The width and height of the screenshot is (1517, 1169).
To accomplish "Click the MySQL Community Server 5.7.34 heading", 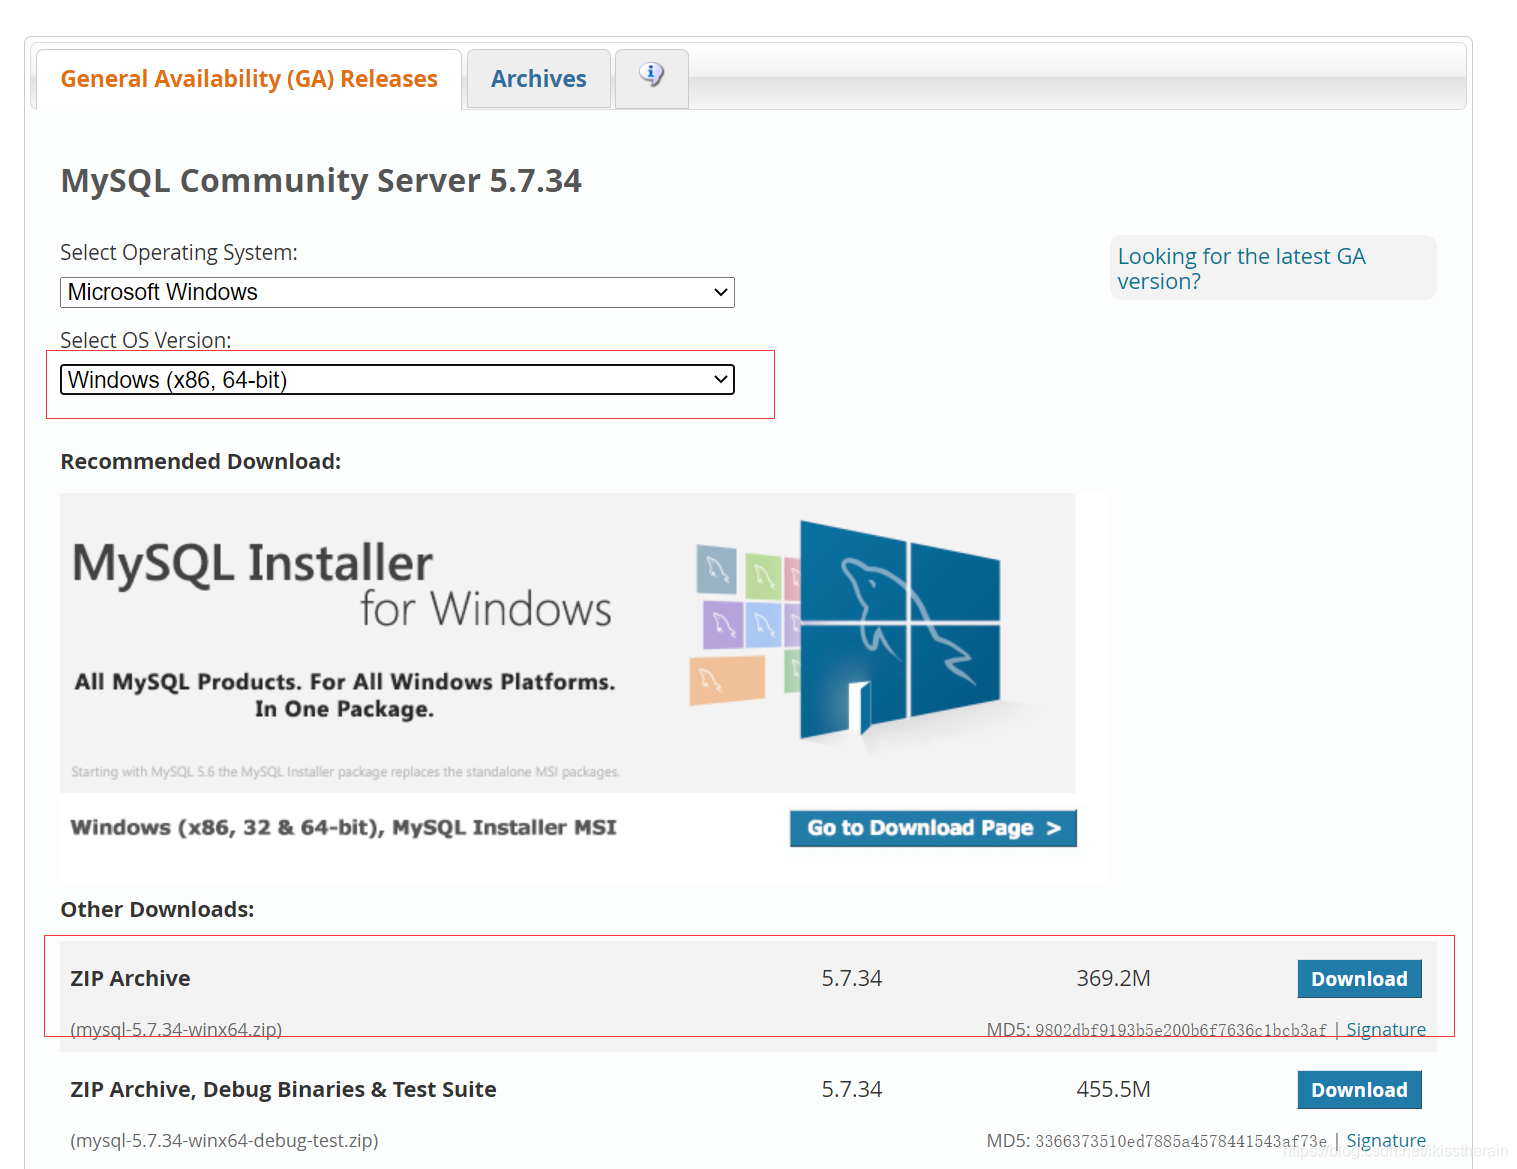I will [321, 181].
